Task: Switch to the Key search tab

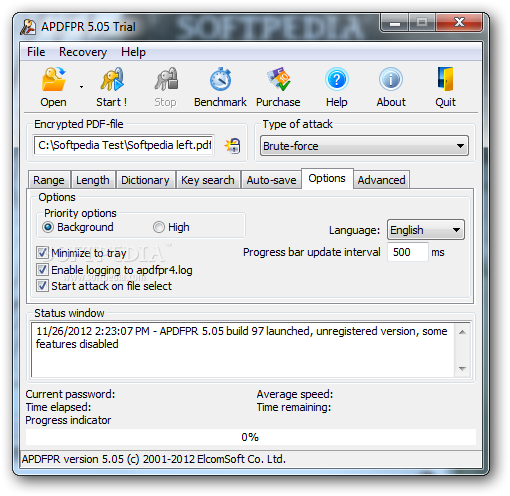Action: coord(208,180)
